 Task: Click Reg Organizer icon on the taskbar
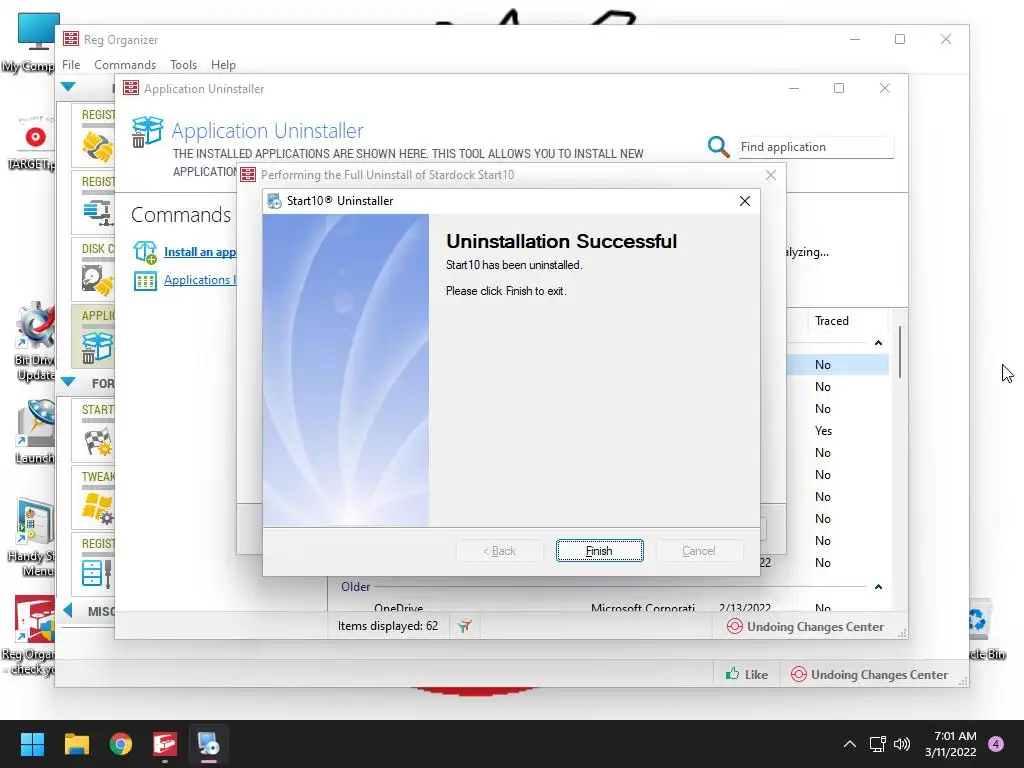coord(165,744)
